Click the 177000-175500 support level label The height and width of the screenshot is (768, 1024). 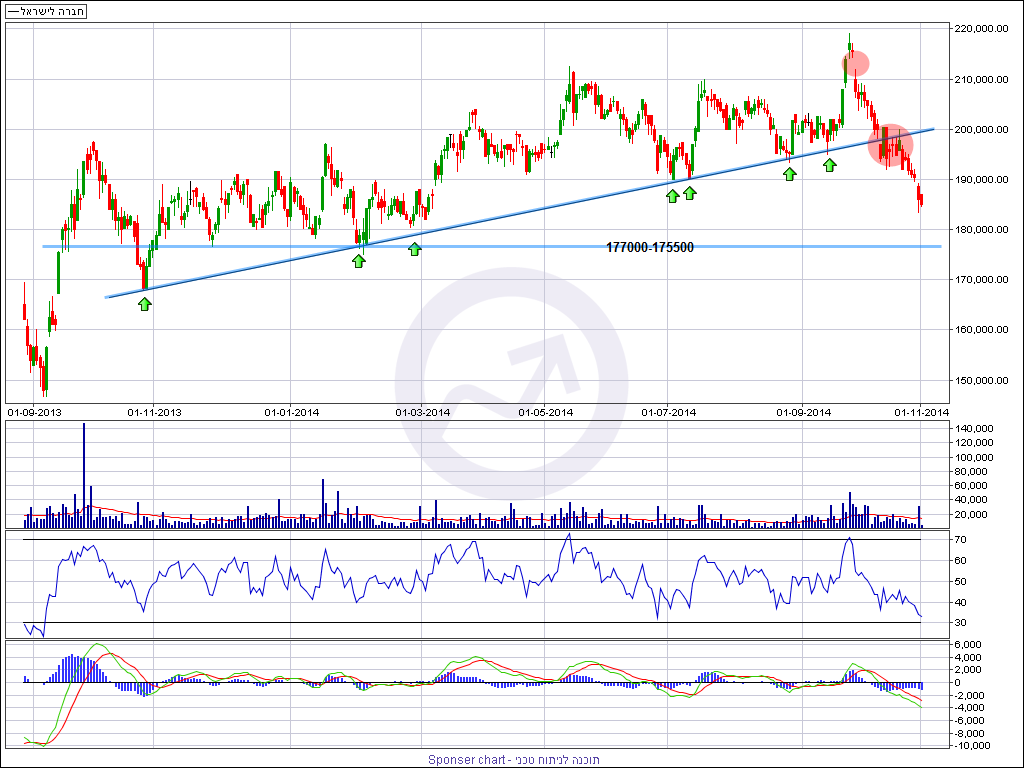[650, 247]
